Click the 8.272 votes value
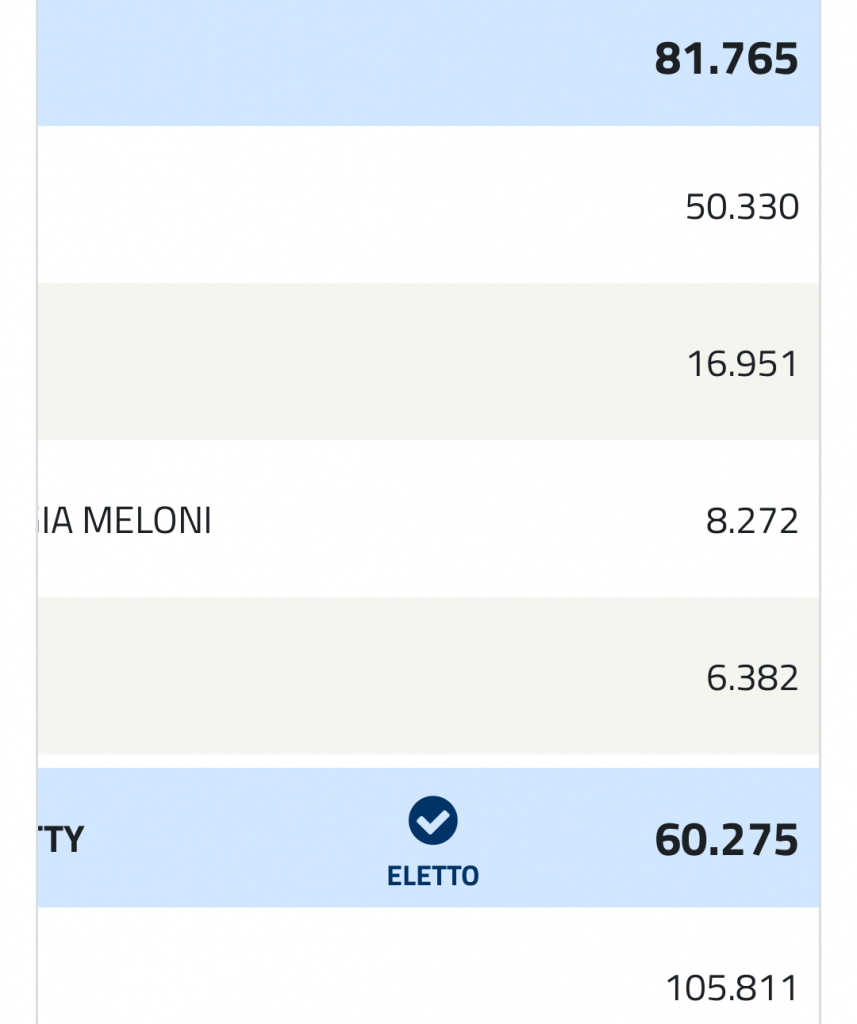 (x=752, y=520)
